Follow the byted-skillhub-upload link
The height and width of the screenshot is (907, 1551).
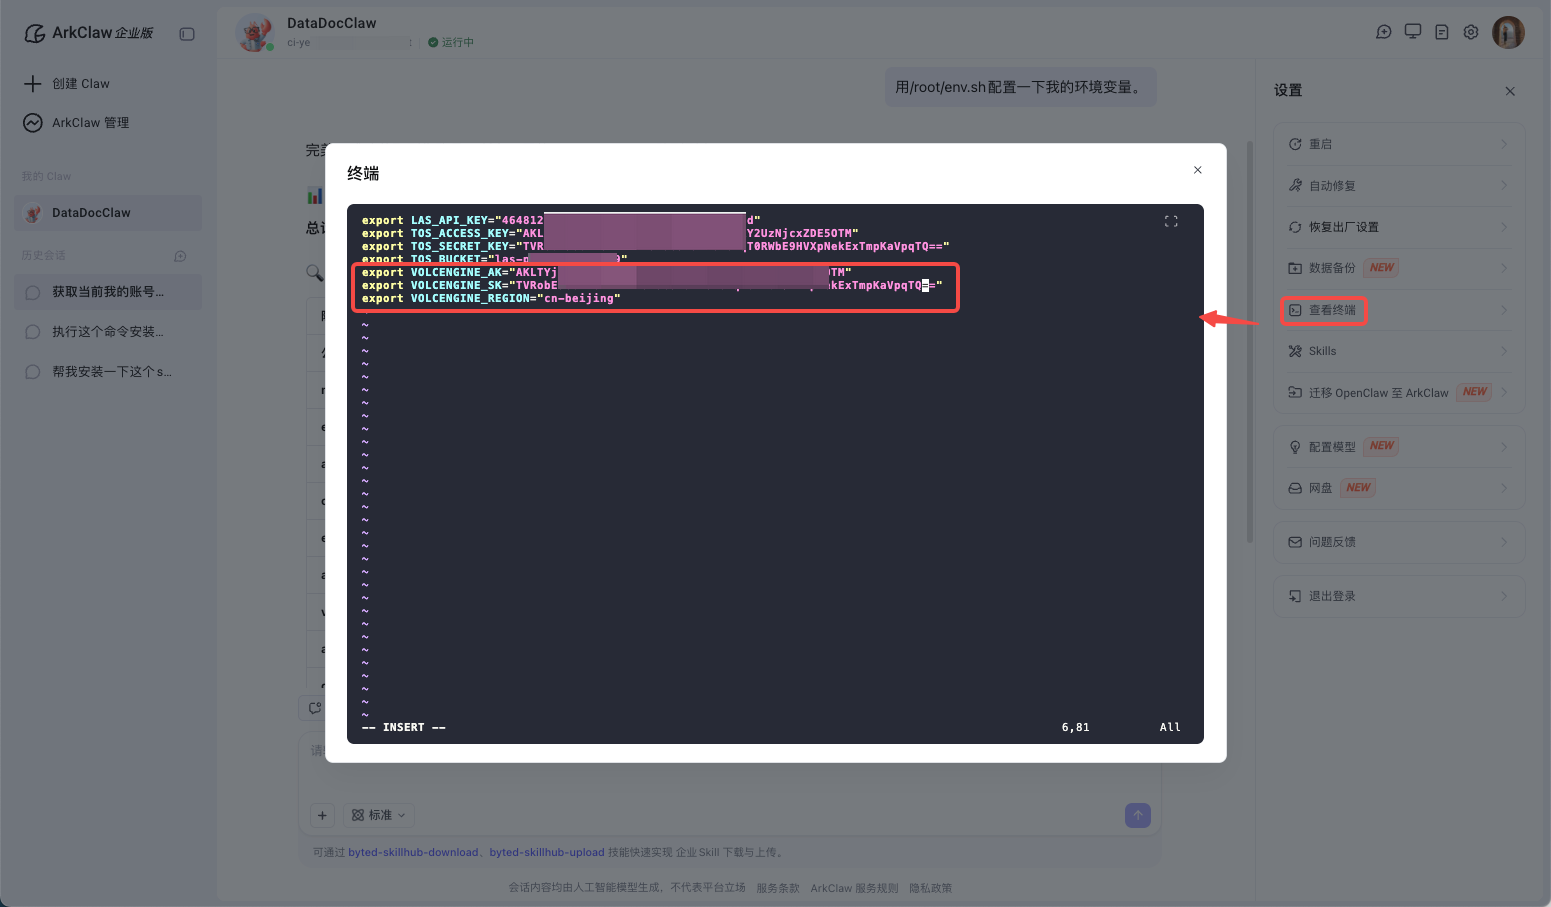(x=547, y=853)
